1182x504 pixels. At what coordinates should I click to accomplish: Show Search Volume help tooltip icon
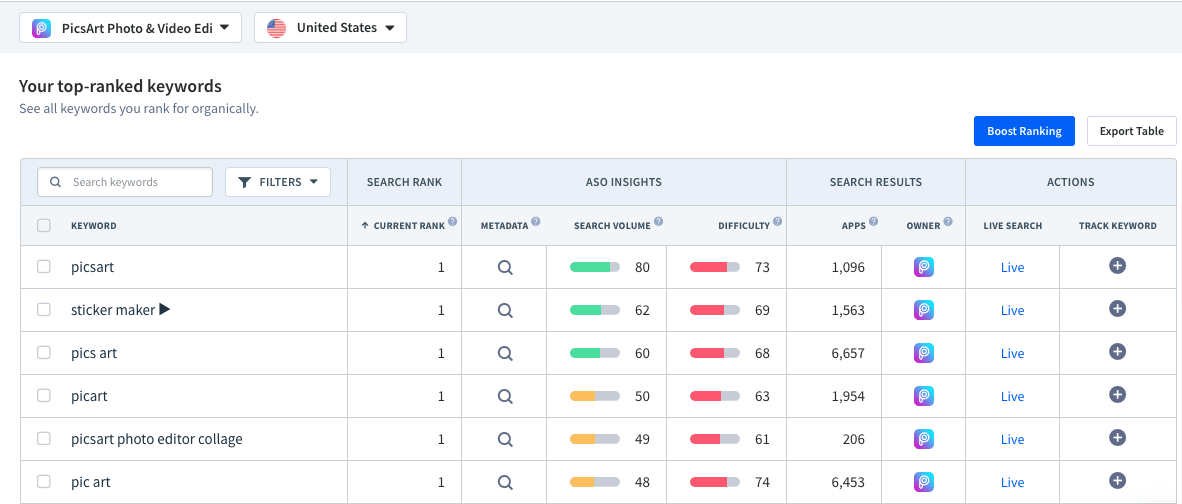tap(658, 221)
